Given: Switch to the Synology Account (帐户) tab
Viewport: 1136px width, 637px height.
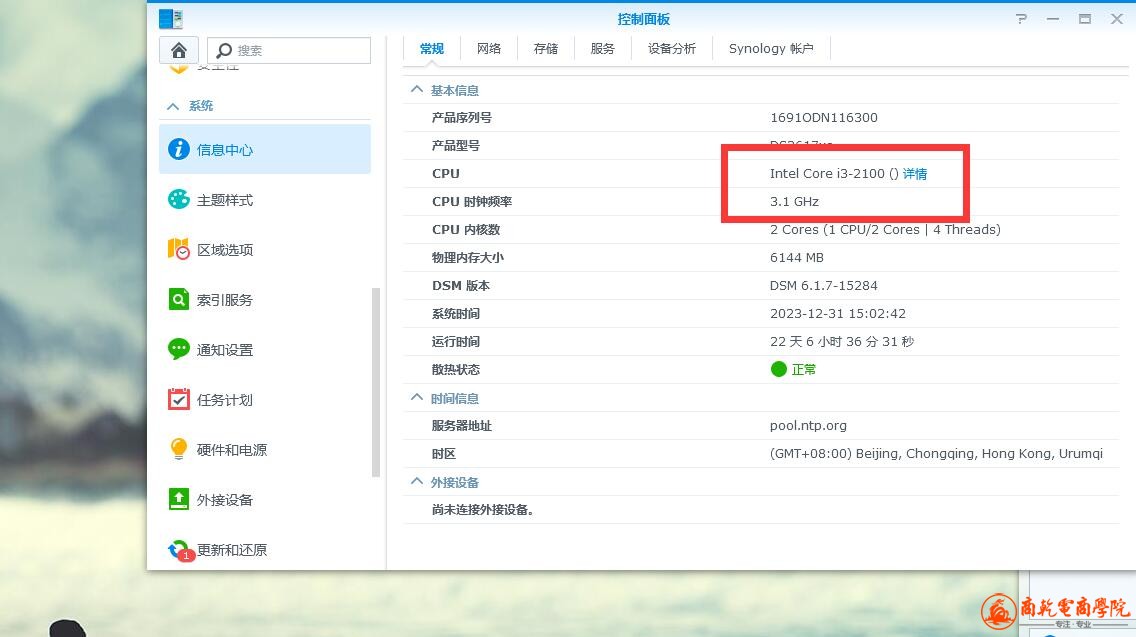Looking at the screenshot, I should 771,48.
